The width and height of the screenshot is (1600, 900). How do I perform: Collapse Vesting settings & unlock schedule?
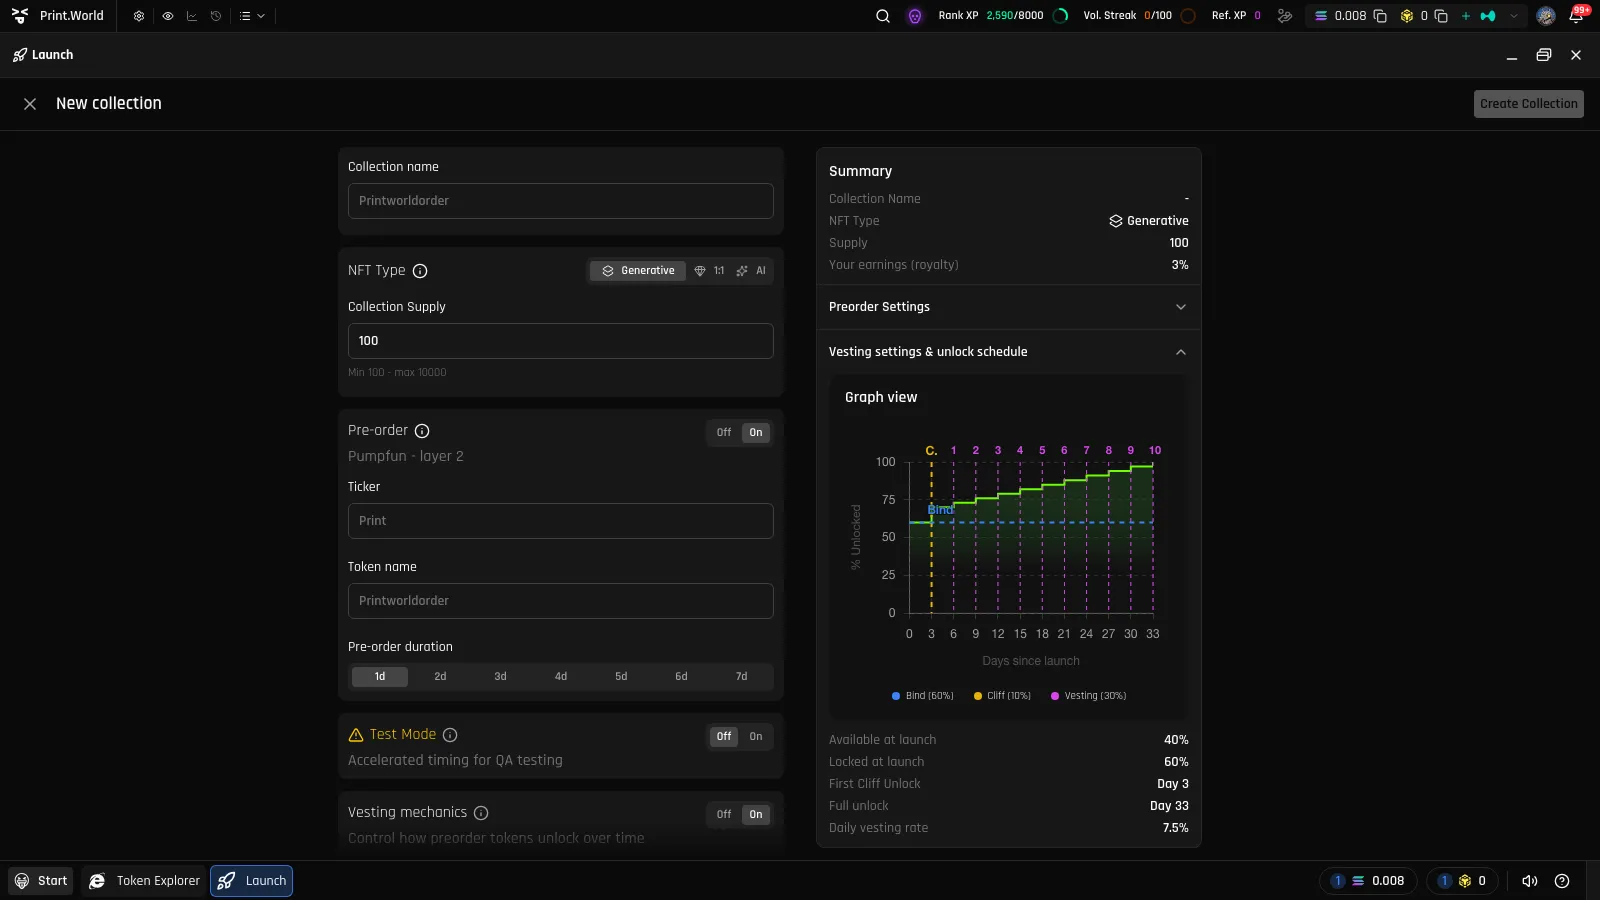[x=1008, y=352]
